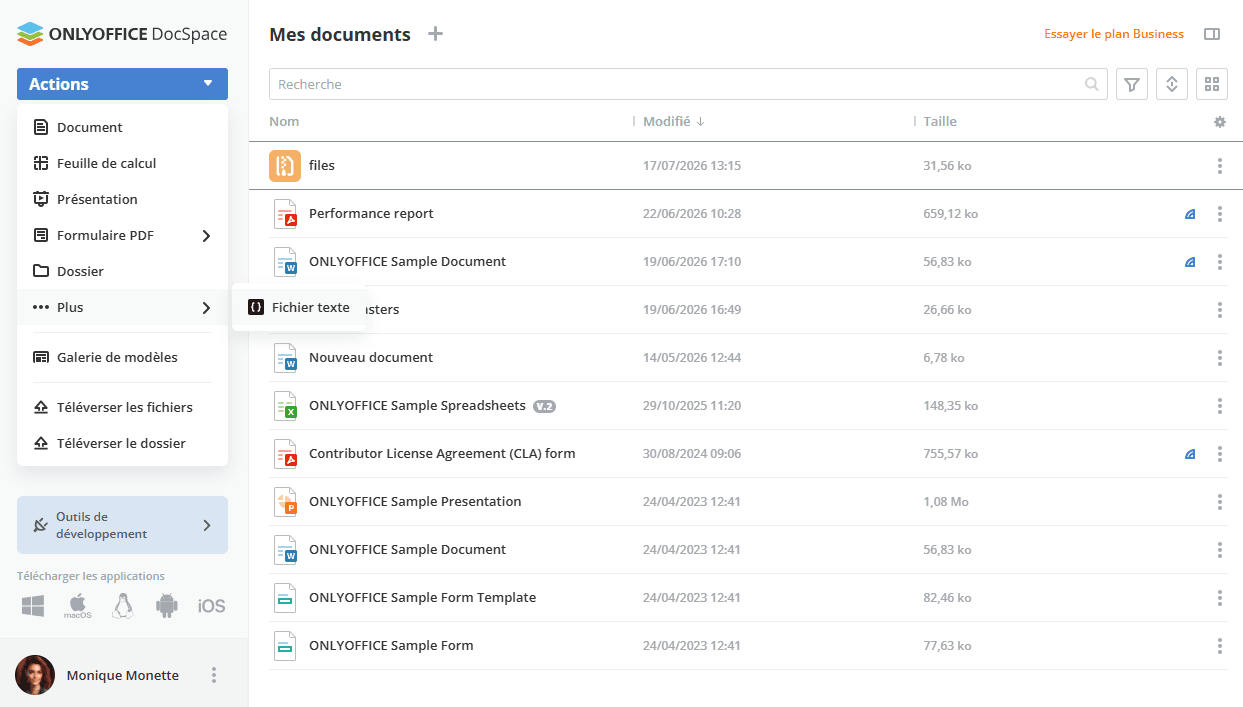The image size is (1243, 707).
Task: Click the search magnifier icon
Action: click(1092, 84)
